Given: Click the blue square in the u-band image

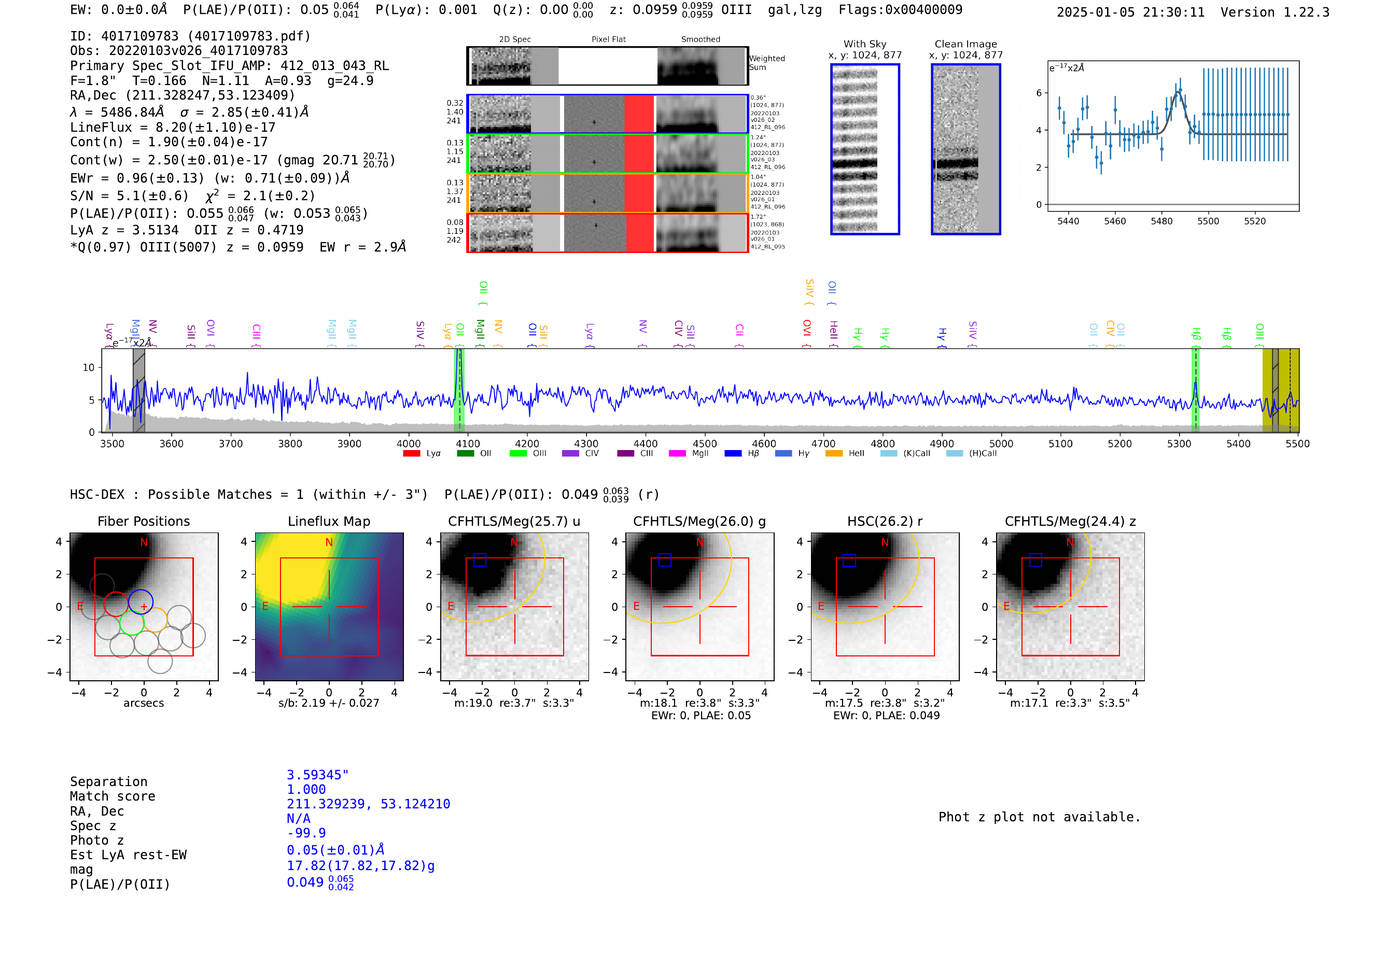Looking at the screenshot, I should coord(480,560).
